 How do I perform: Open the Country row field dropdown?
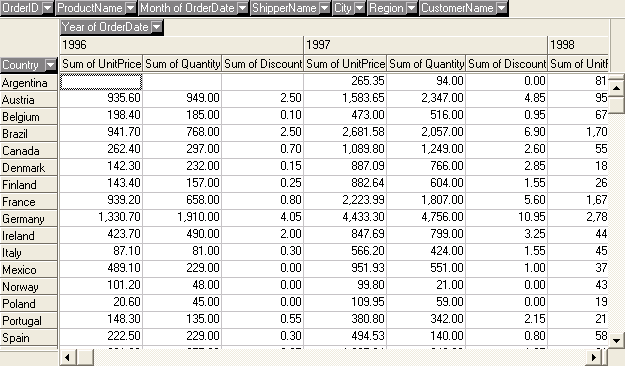tap(51, 65)
